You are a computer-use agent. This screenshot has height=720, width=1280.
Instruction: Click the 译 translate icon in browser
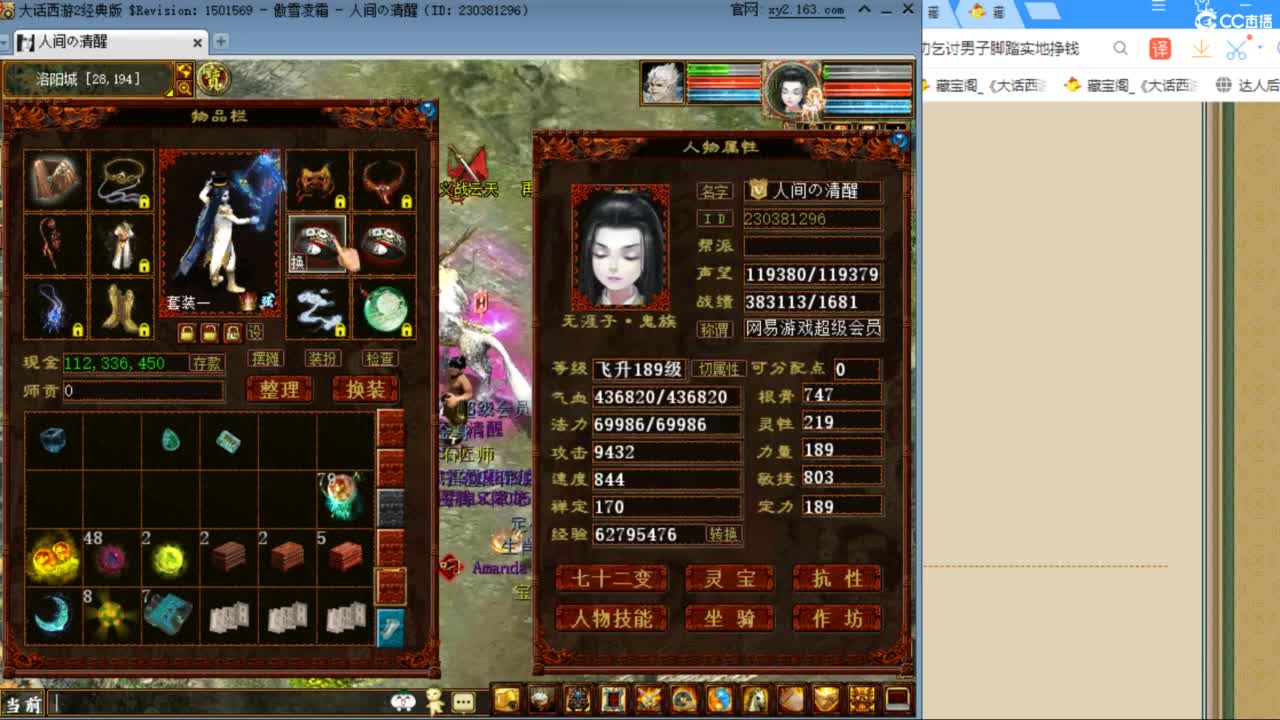[x=1160, y=49]
